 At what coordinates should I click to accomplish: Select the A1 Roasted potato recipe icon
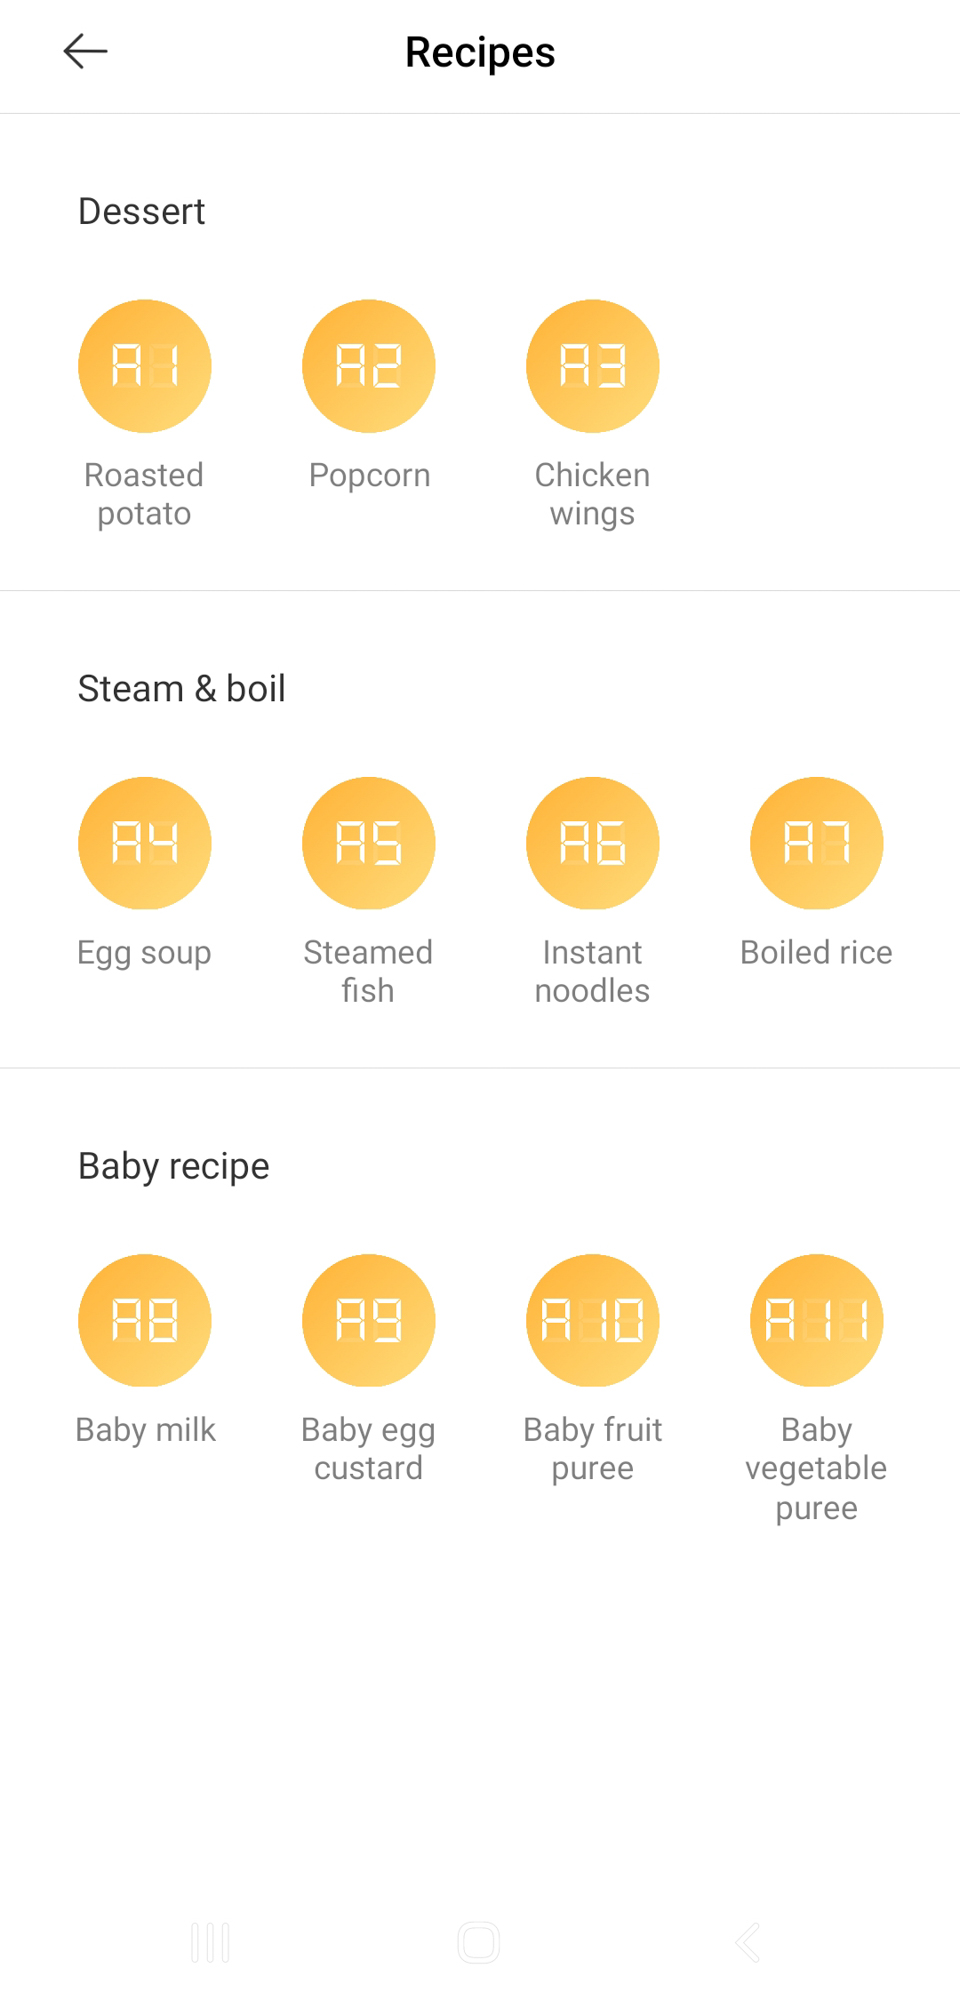point(145,366)
